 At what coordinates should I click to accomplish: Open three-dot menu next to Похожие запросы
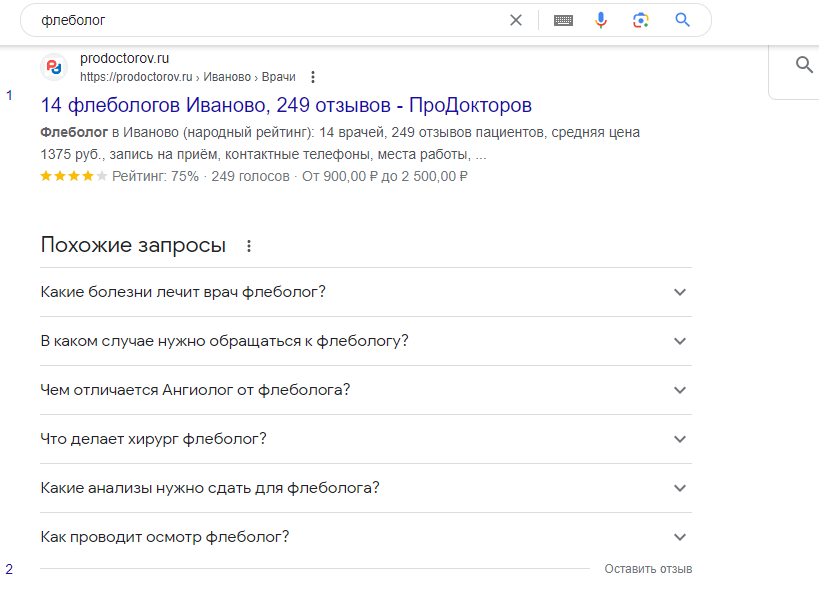[249, 246]
